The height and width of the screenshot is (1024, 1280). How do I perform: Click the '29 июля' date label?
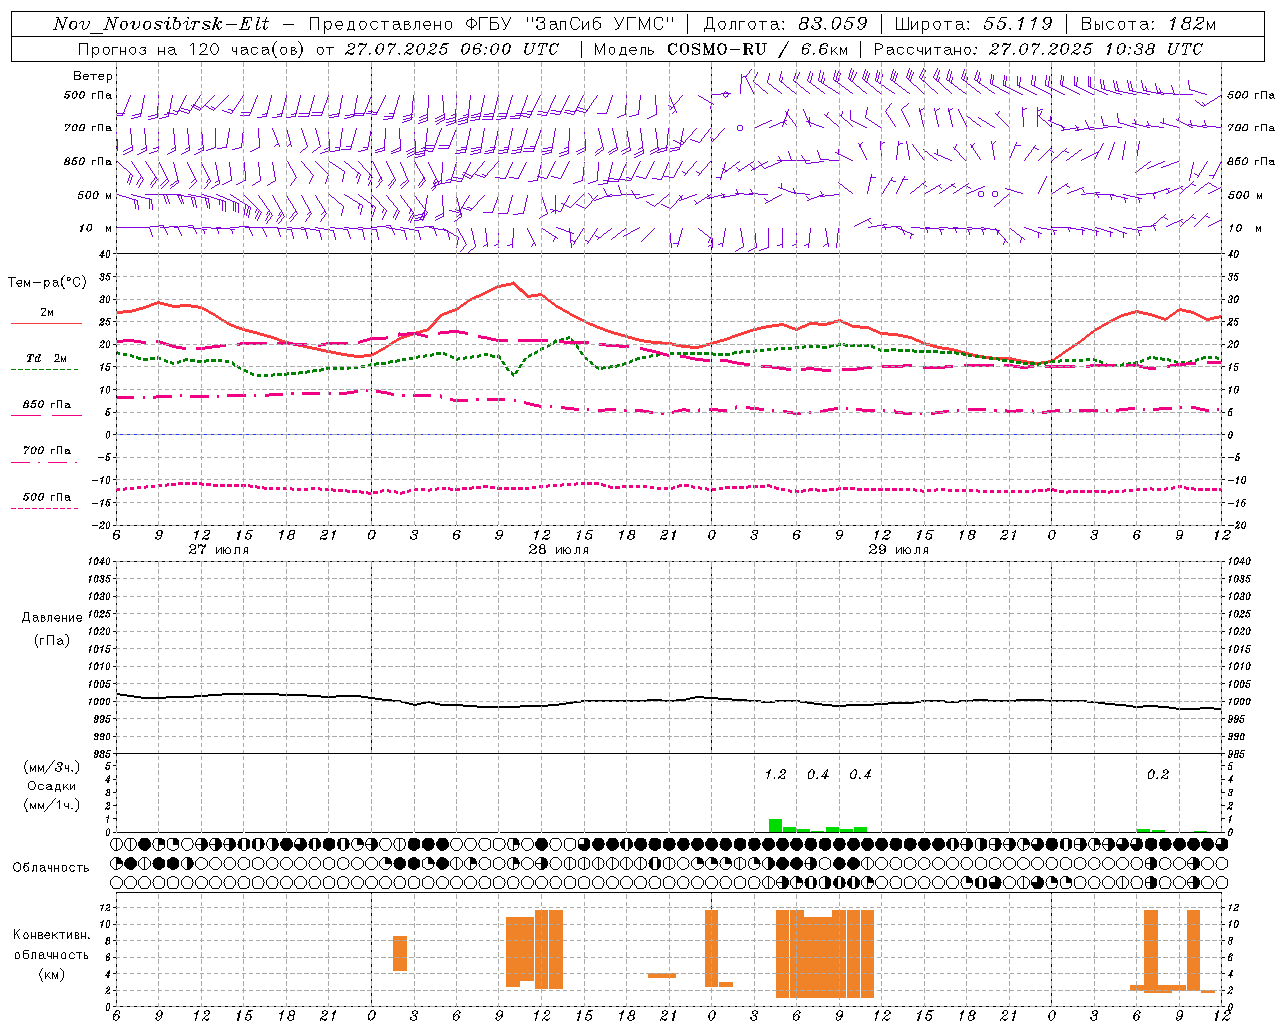(898, 550)
